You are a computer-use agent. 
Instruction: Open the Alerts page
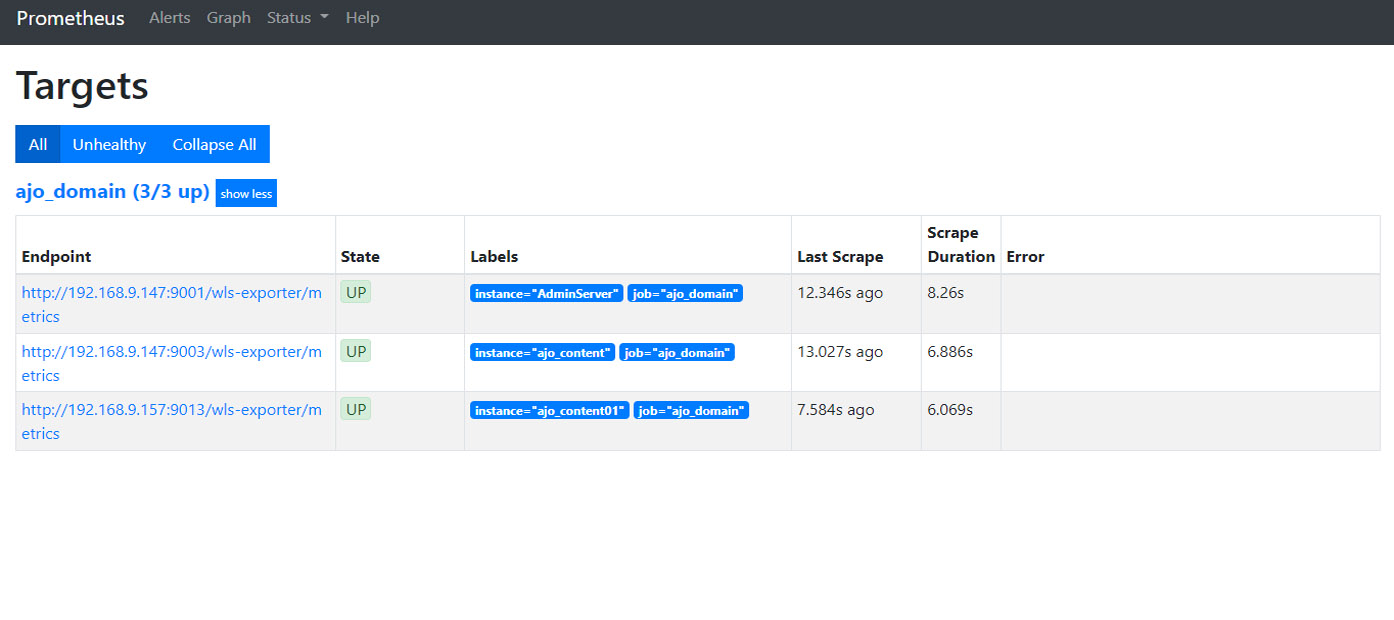(x=169, y=18)
